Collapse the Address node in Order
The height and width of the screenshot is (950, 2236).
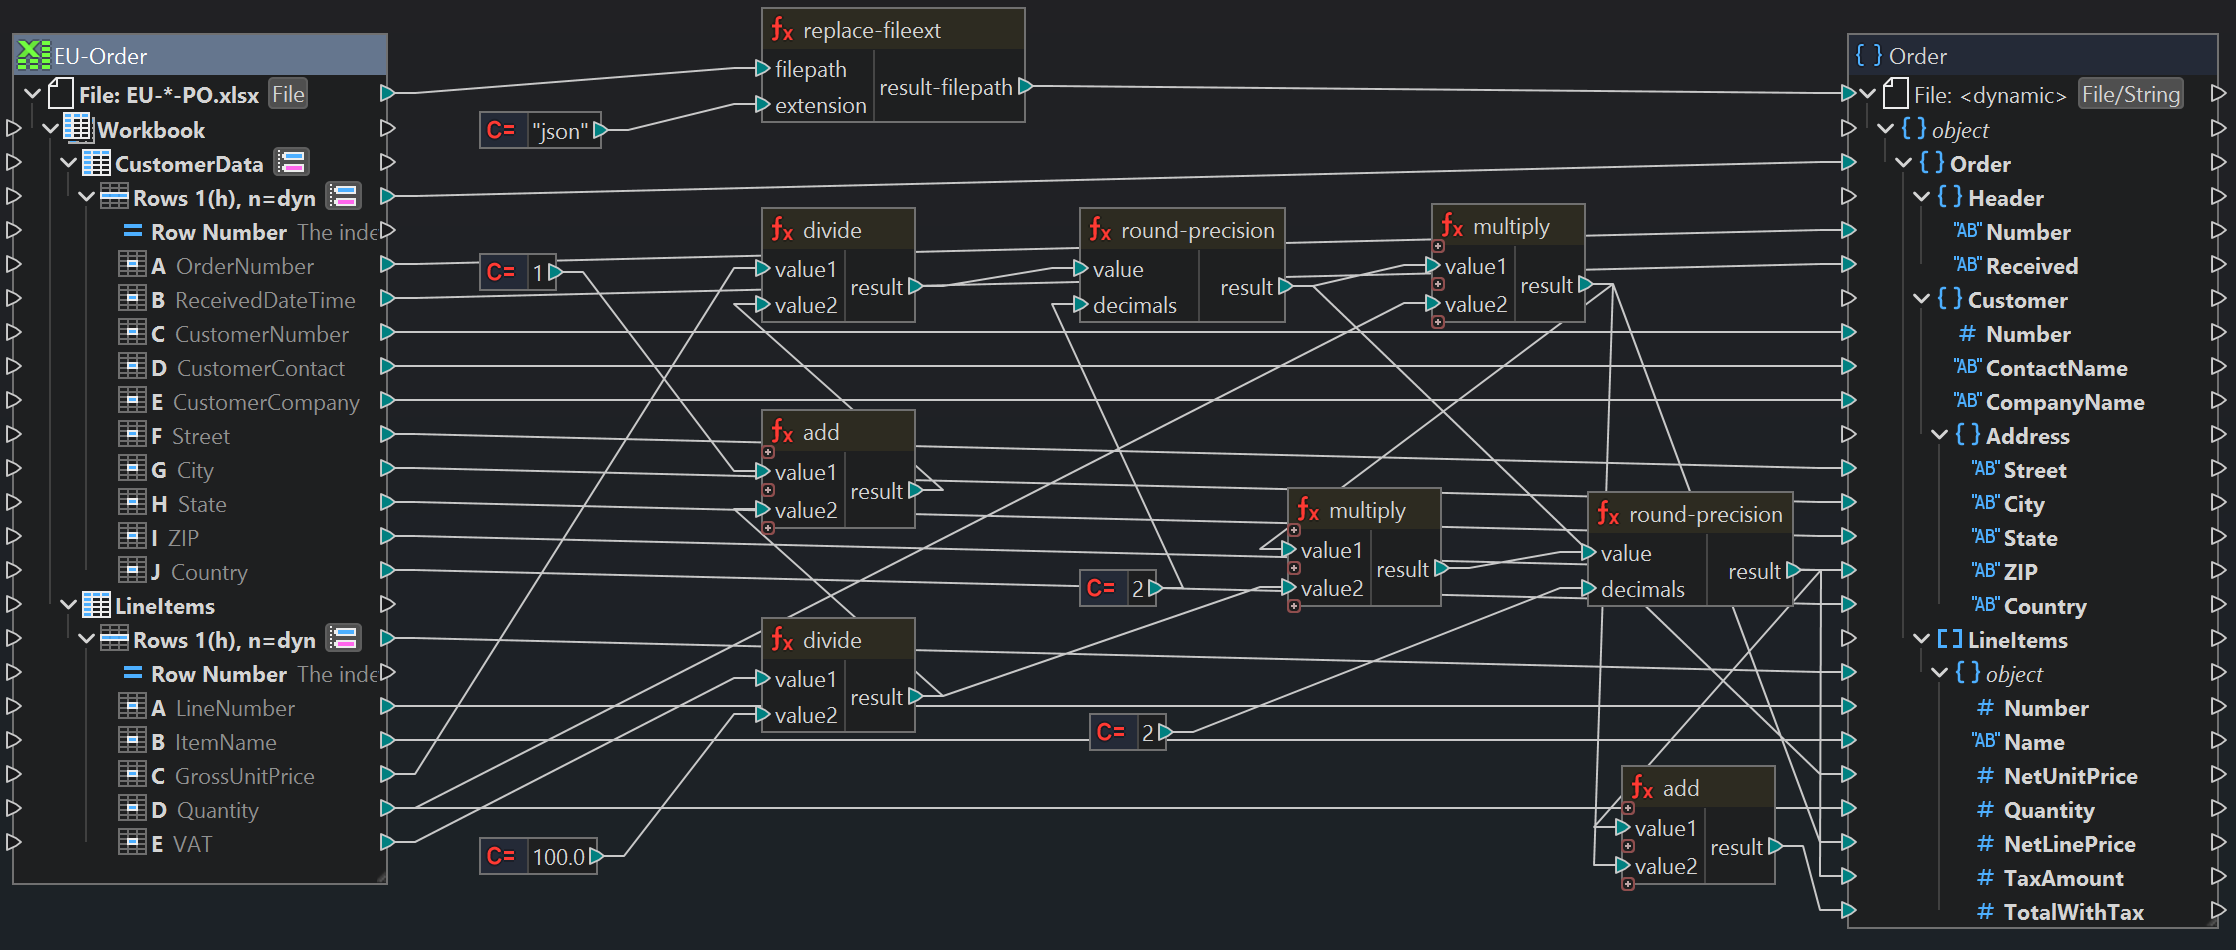tap(1939, 436)
